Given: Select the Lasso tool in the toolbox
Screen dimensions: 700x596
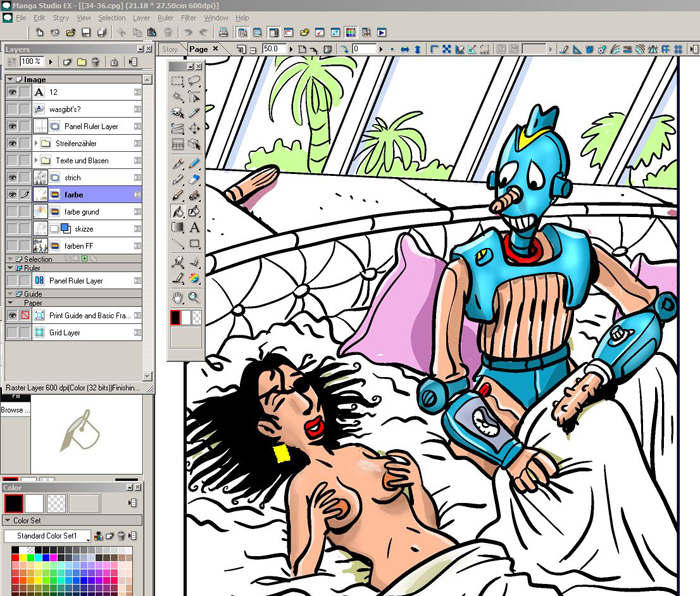Looking at the screenshot, I should click(x=194, y=81).
